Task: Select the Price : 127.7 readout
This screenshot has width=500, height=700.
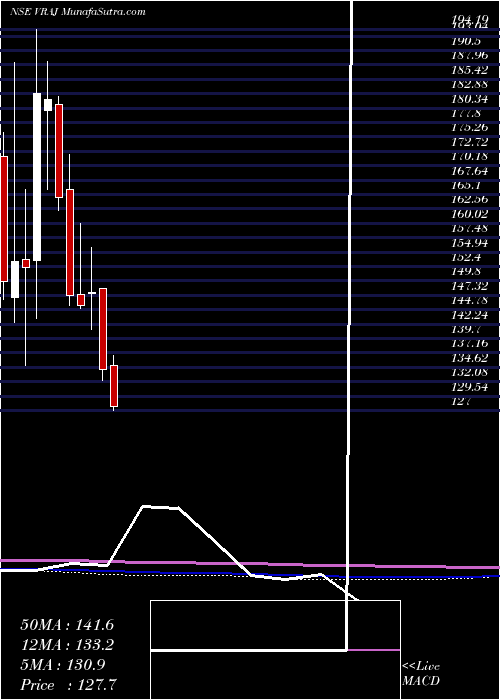Action: [x=70, y=685]
